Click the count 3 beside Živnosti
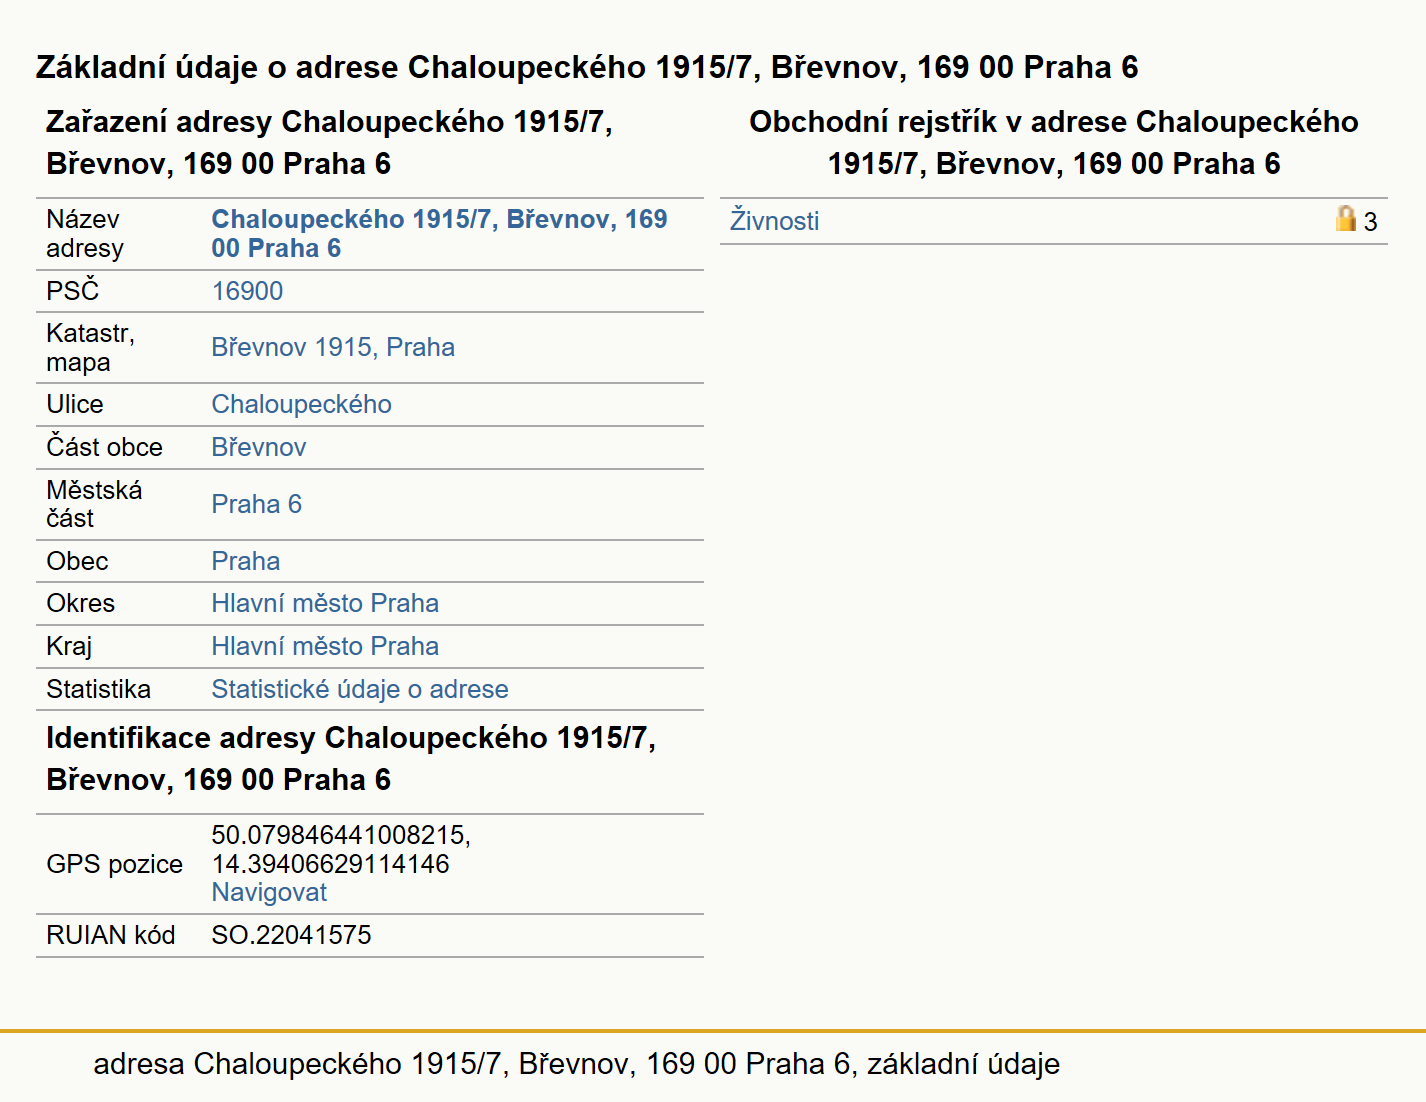Screen dimensions: 1426x1102 pos(1370,222)
